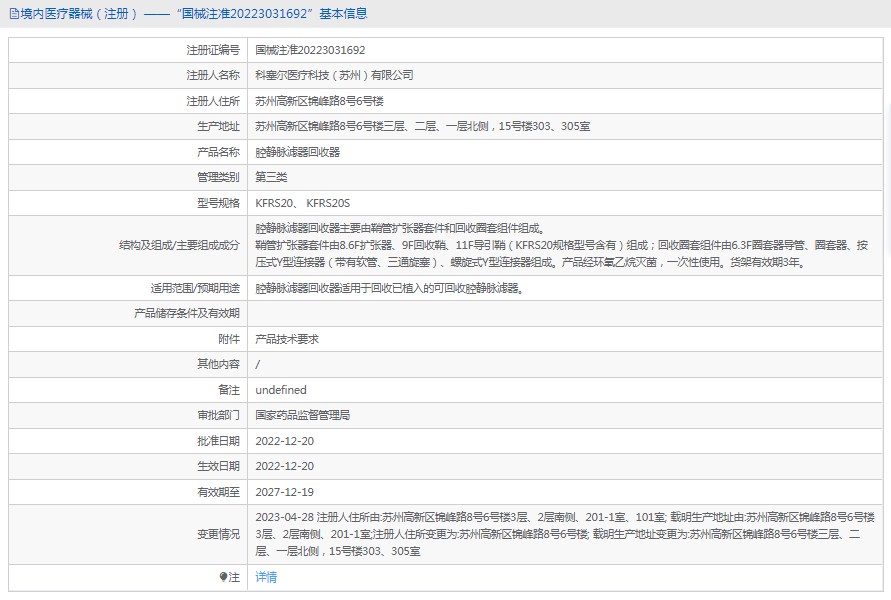Click the 备注 row label
The height and width of the screenshot is (600, 891).
pos(229,390)
